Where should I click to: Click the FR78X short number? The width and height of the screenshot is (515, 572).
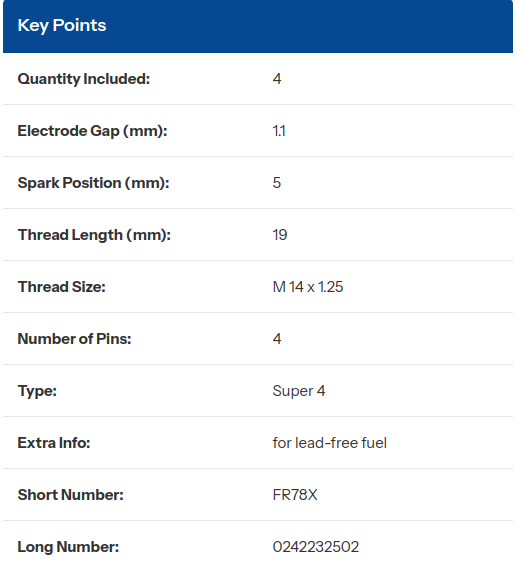pos(295,495)
